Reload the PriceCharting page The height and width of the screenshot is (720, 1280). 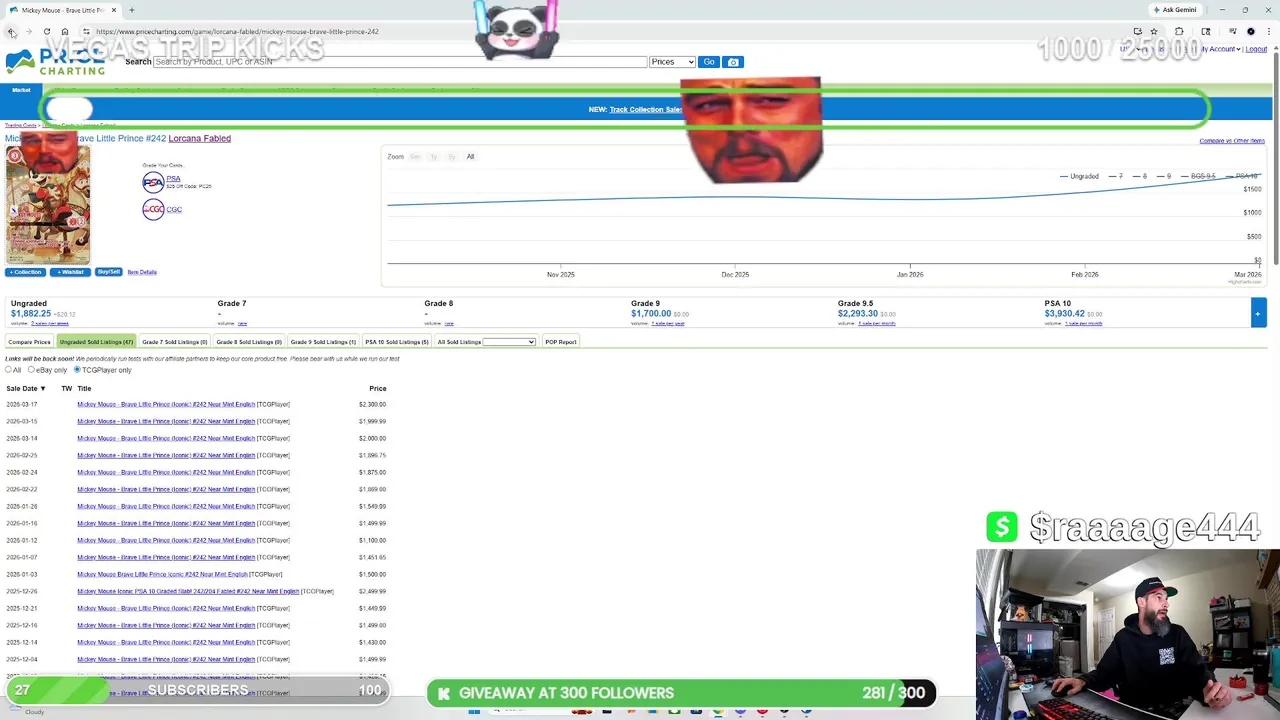click(46, 32)
